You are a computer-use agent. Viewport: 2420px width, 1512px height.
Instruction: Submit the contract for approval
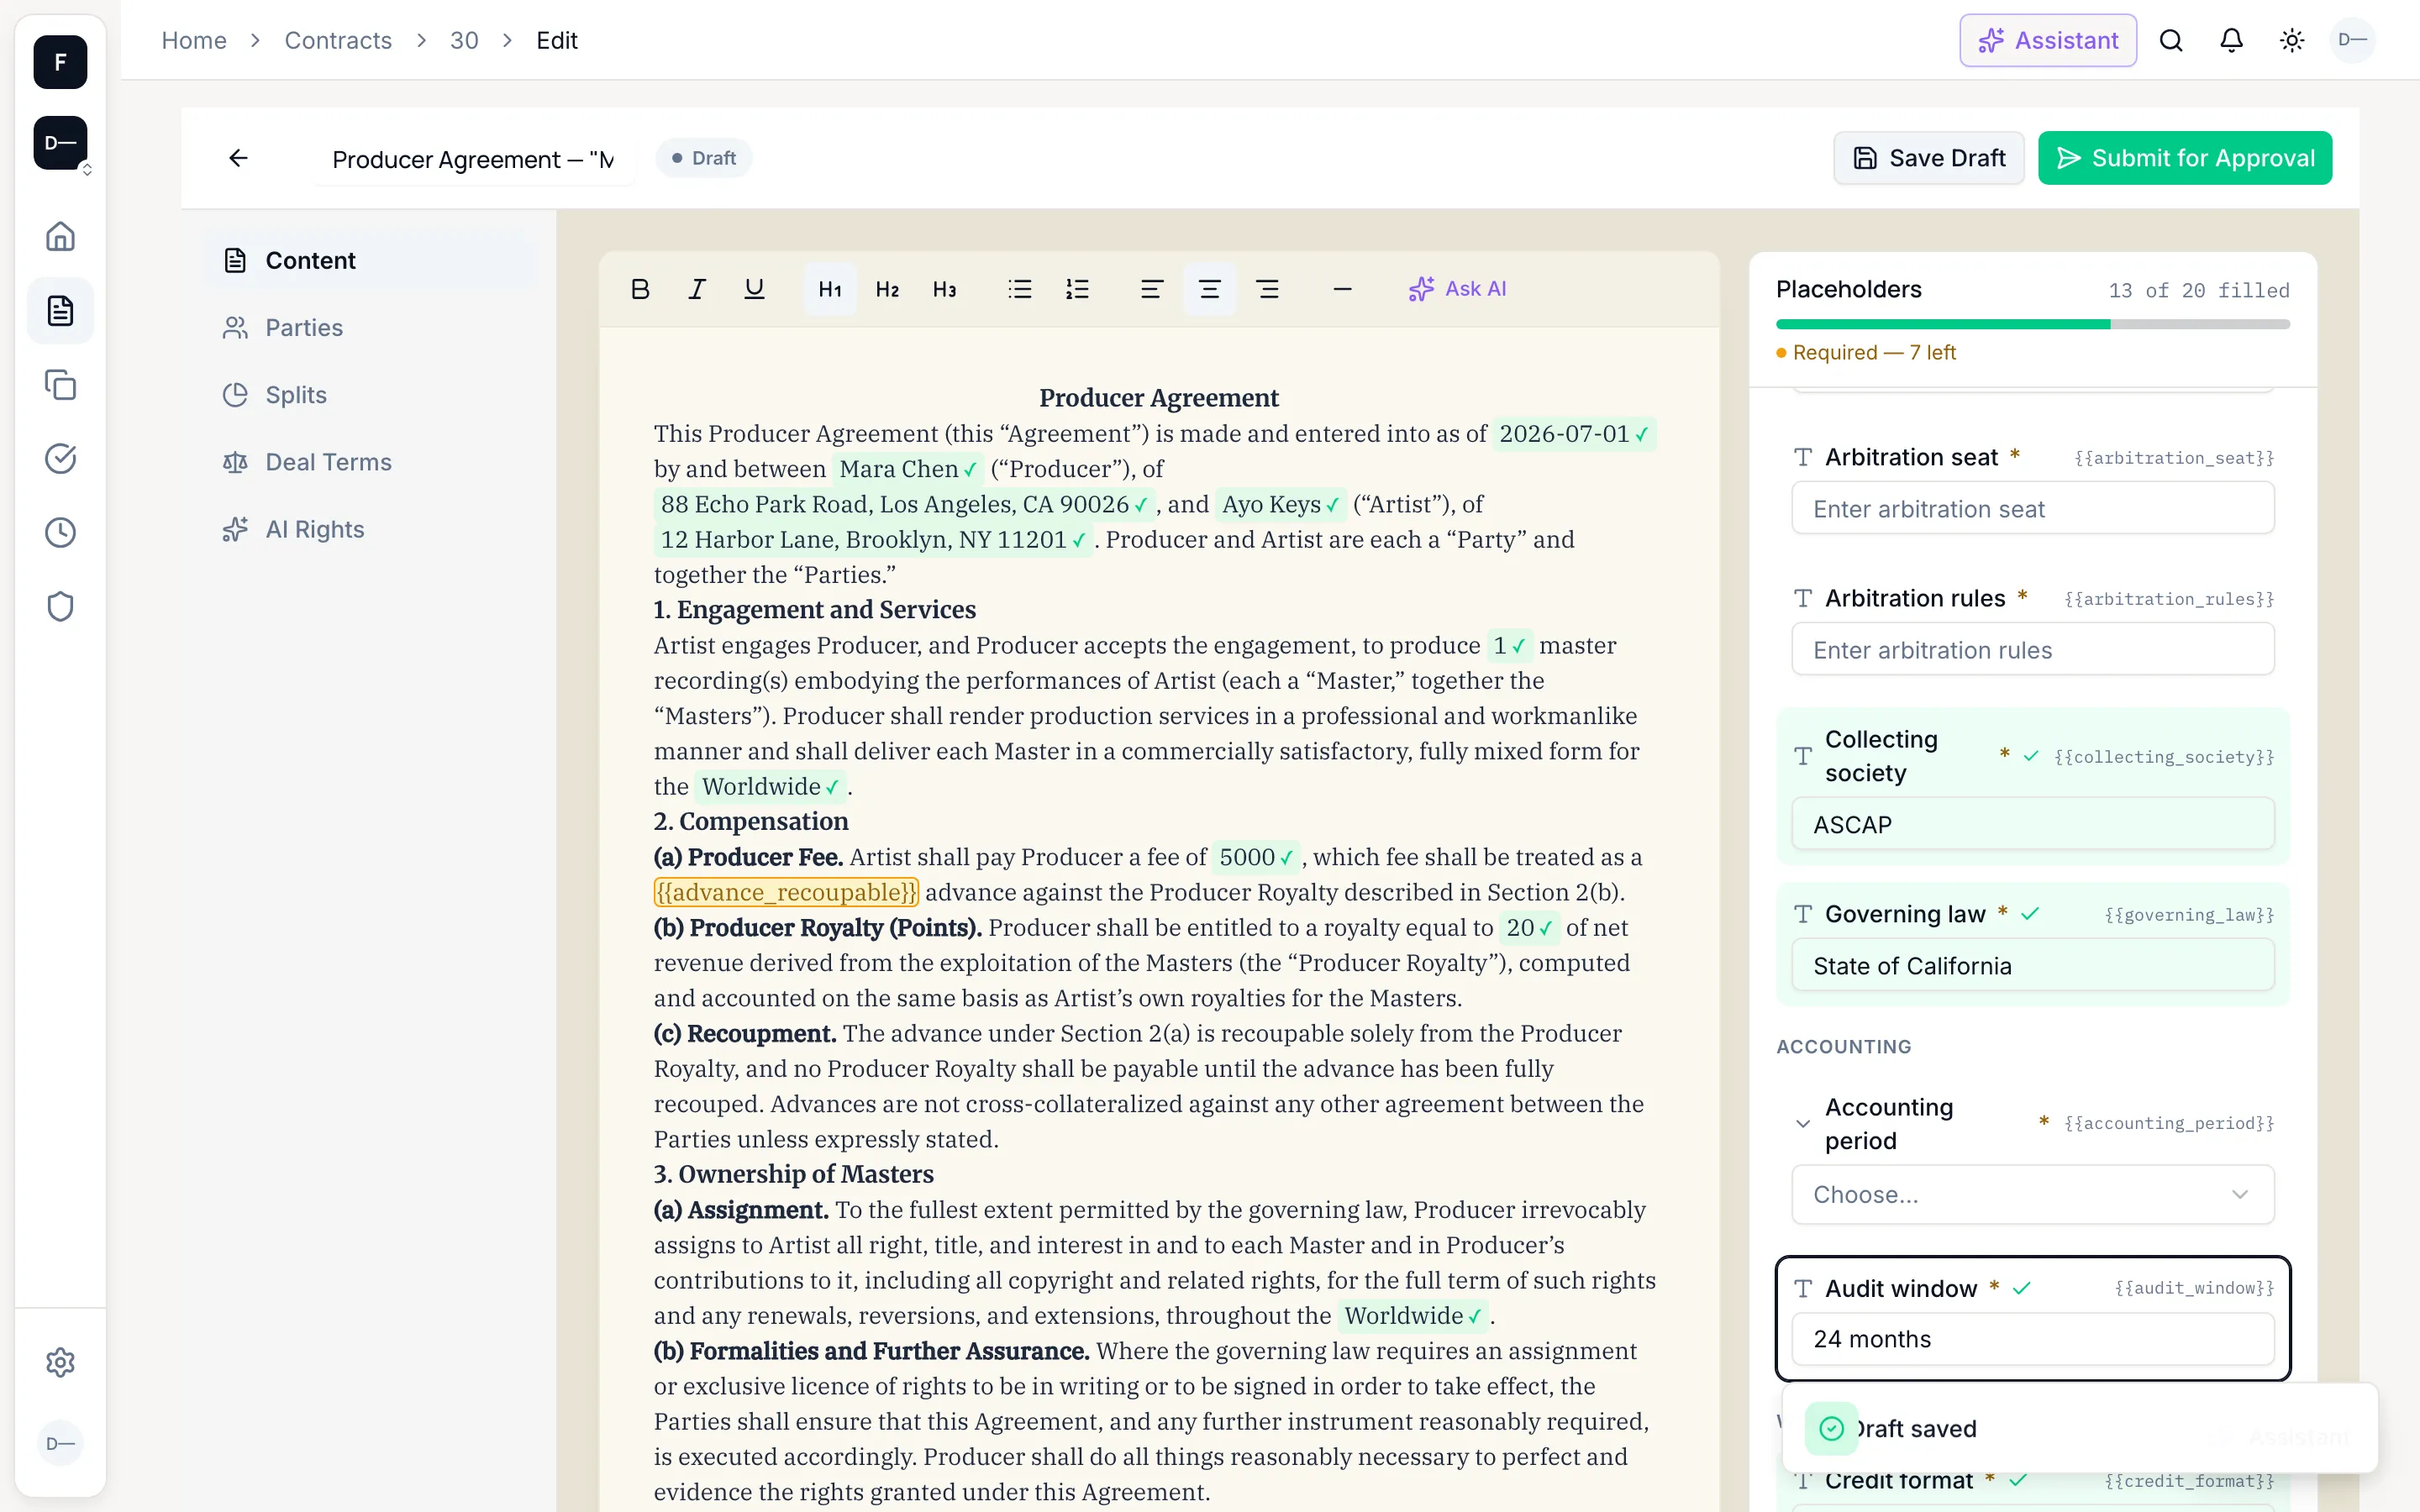coord(2185,158)
